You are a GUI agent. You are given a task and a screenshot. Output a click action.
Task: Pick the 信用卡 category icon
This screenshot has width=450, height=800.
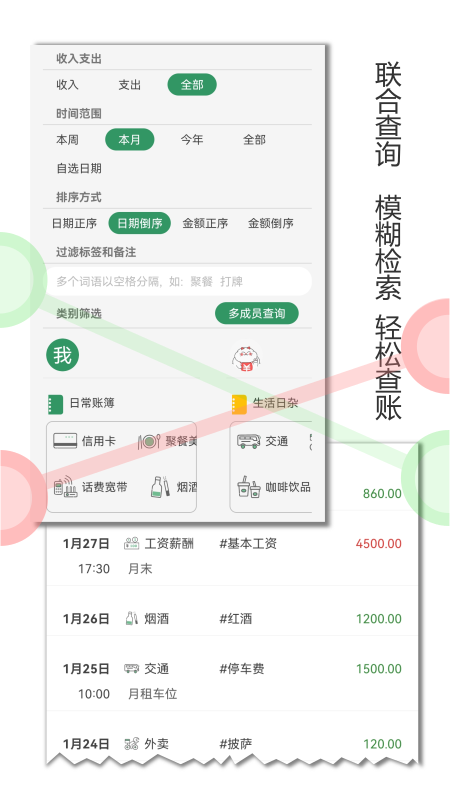point(65,441)
